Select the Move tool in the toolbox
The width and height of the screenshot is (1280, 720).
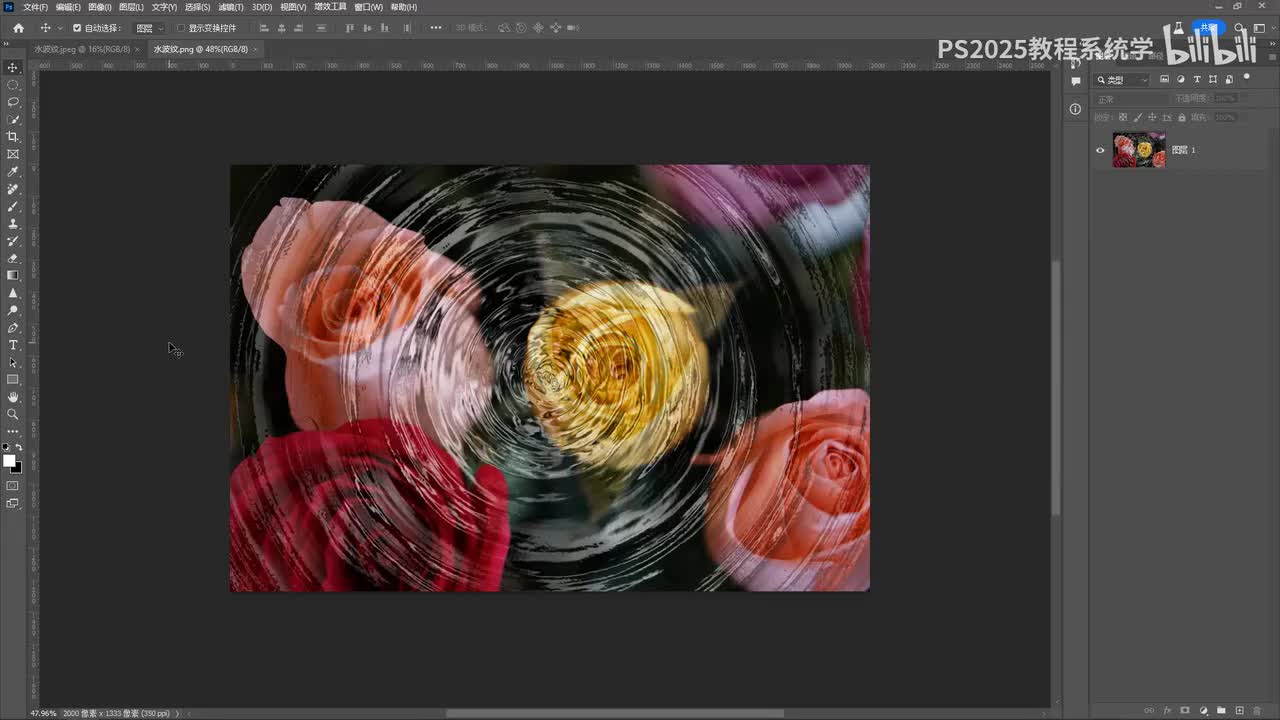pyautogui.click(x=13, y=67)
